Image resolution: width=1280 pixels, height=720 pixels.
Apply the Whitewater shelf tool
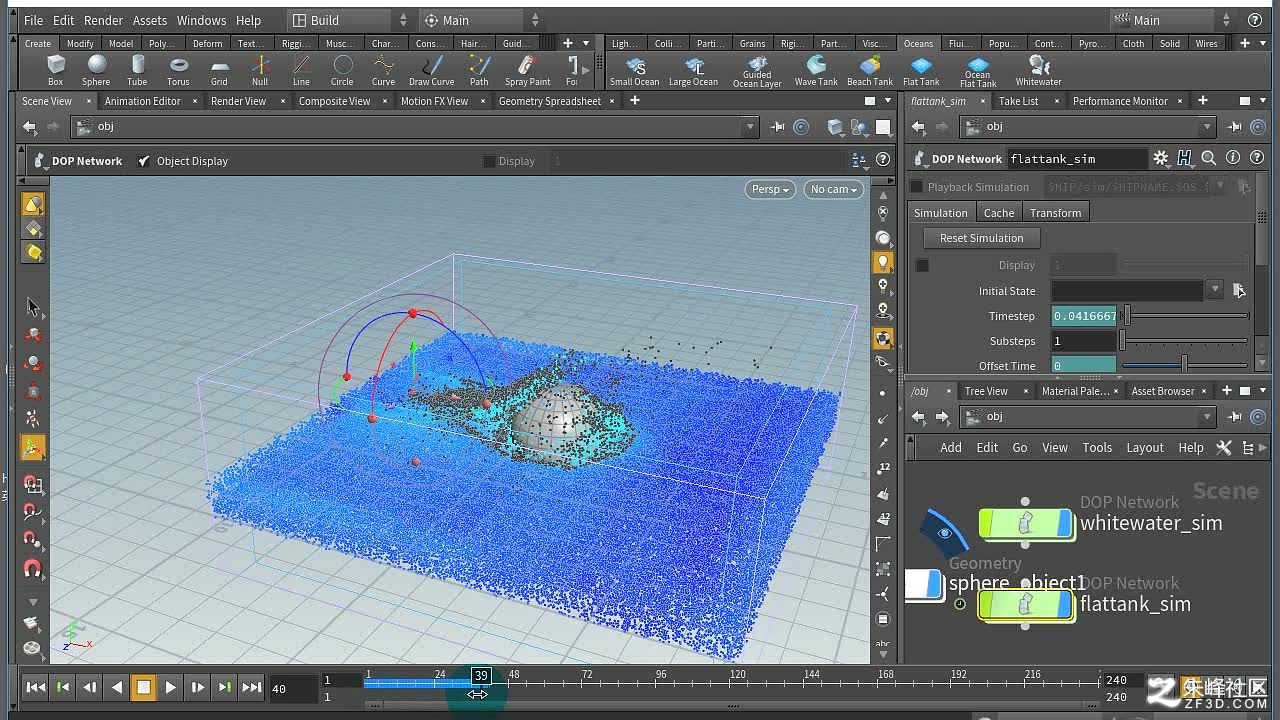1039,70
